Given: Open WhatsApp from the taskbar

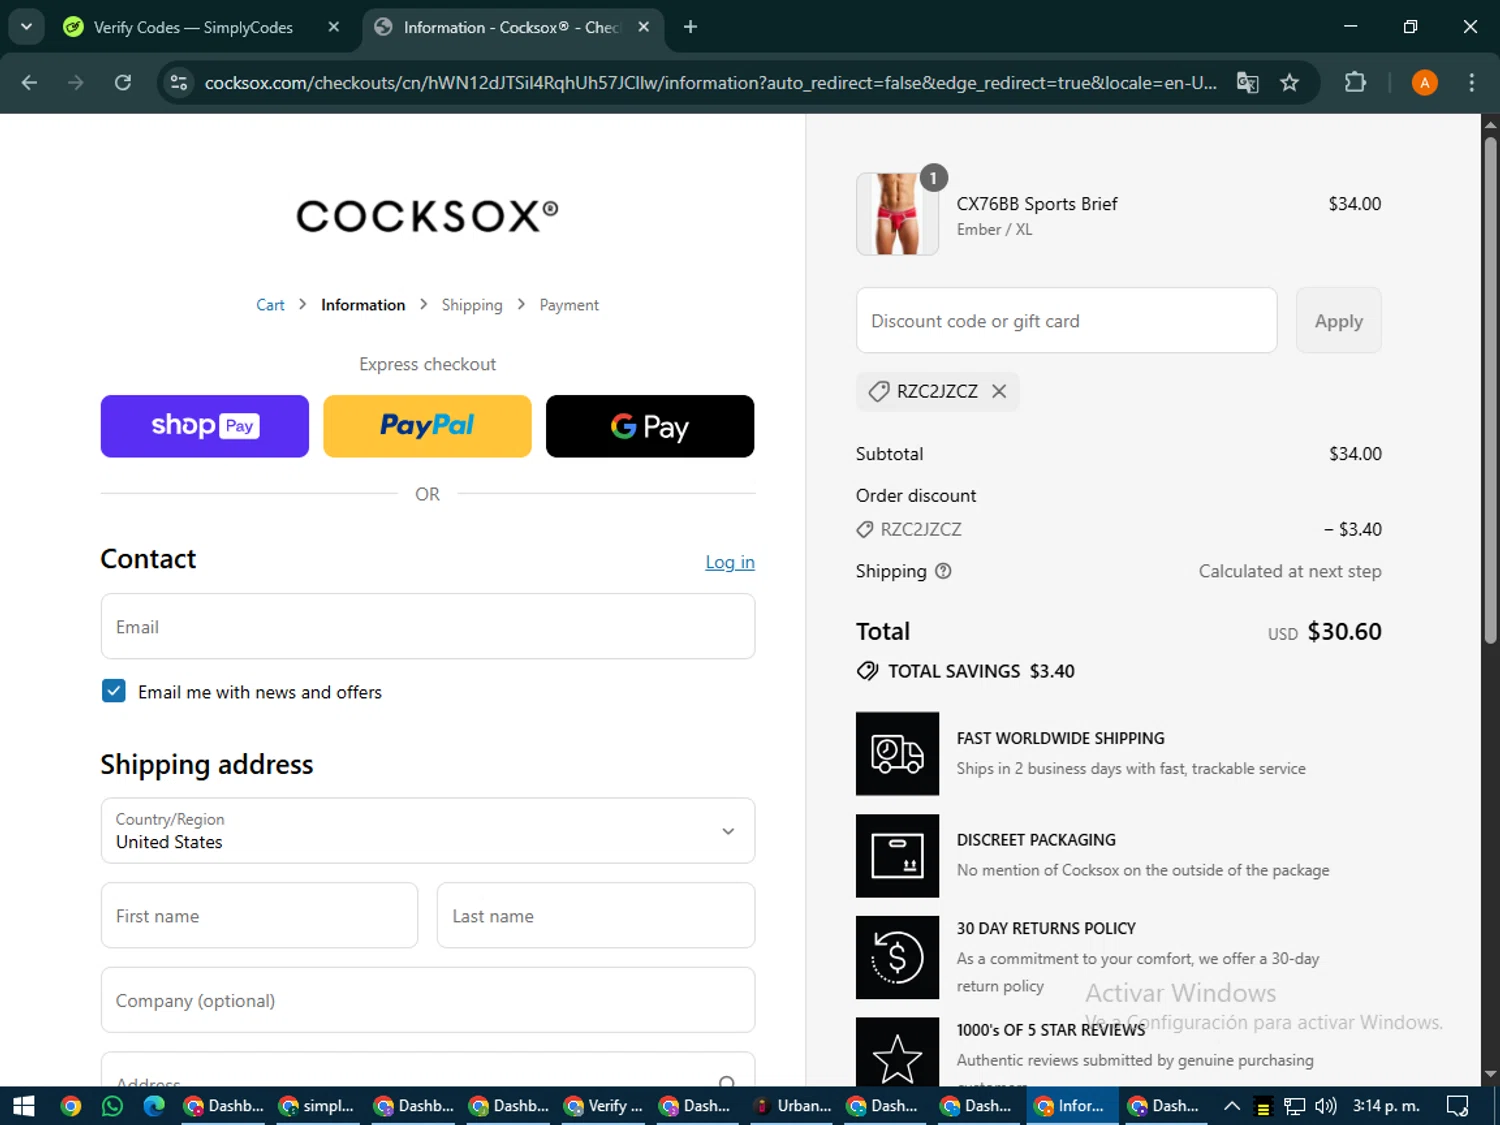Looking at the screenshot, I should pos(112,1106).
